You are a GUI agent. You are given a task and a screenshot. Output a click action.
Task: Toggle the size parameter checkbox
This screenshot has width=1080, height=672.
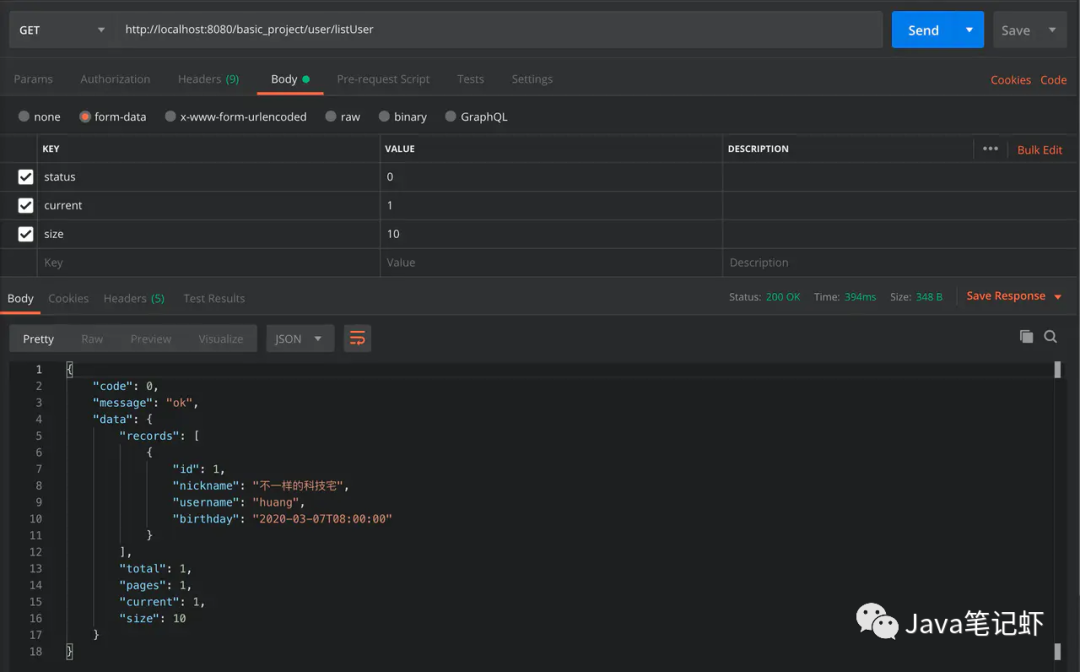click(26, 234)
